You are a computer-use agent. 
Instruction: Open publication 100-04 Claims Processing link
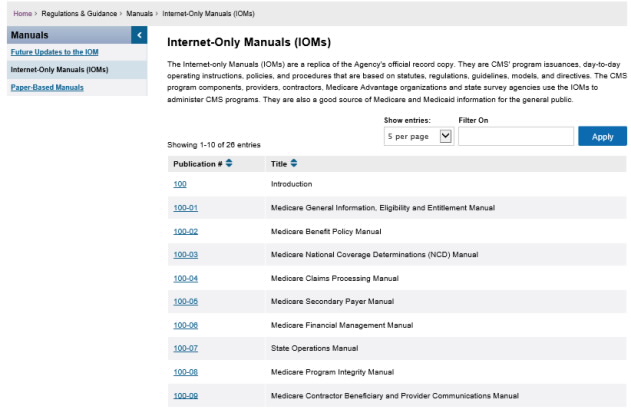coord(185,278)
